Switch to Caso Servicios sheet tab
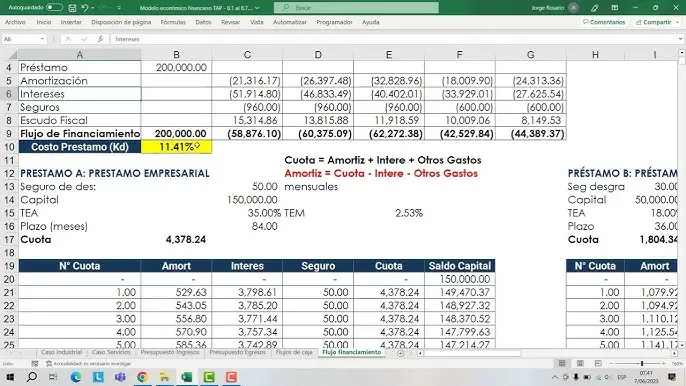The width and height of the screenshot is (686, 386). pos(111,352)
